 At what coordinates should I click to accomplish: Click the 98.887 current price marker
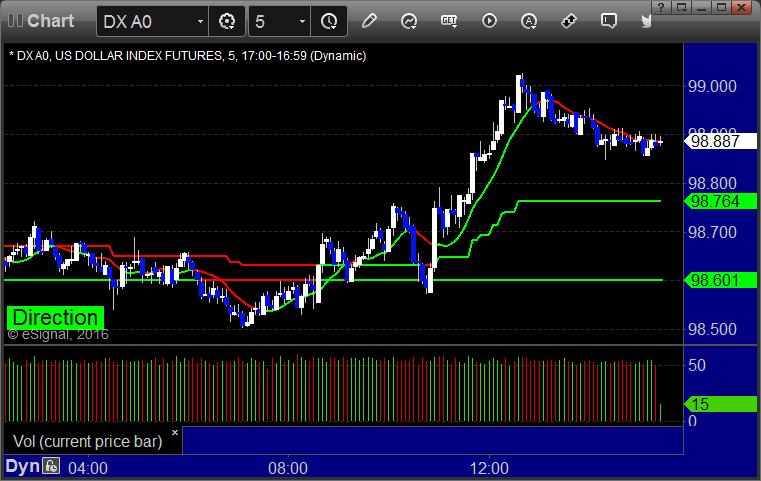720,141
